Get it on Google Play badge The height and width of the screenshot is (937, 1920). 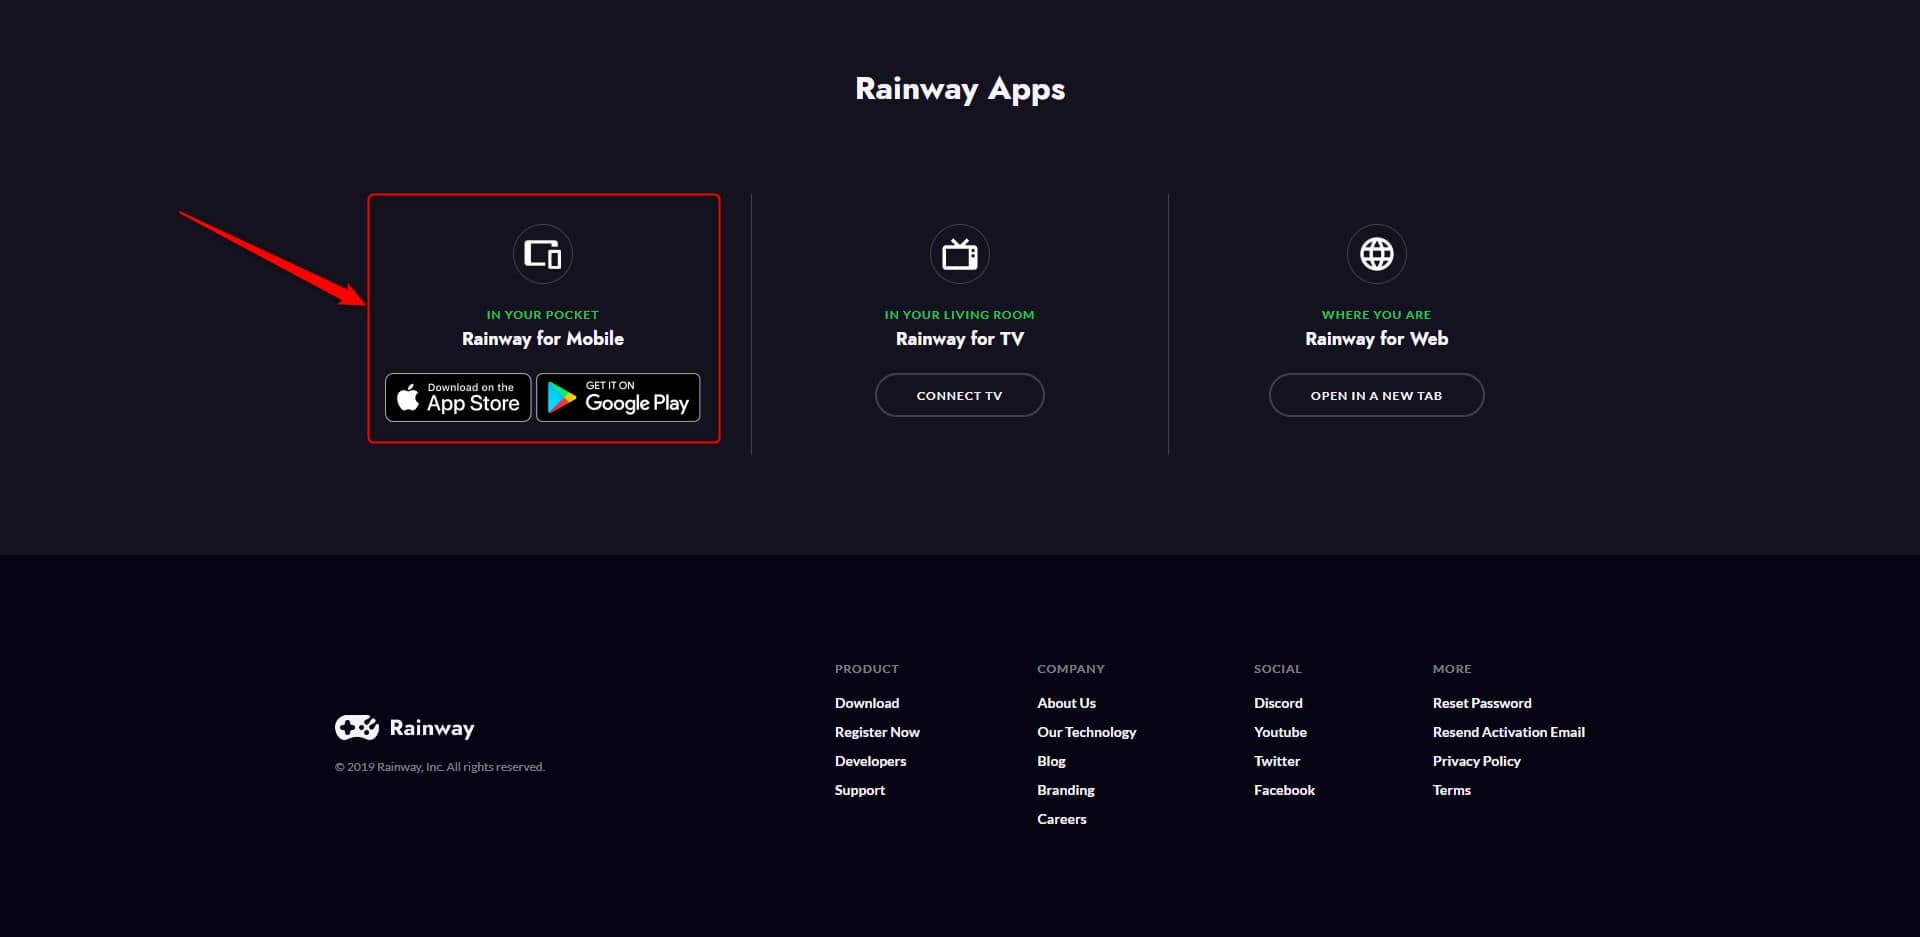click(618, 397)
